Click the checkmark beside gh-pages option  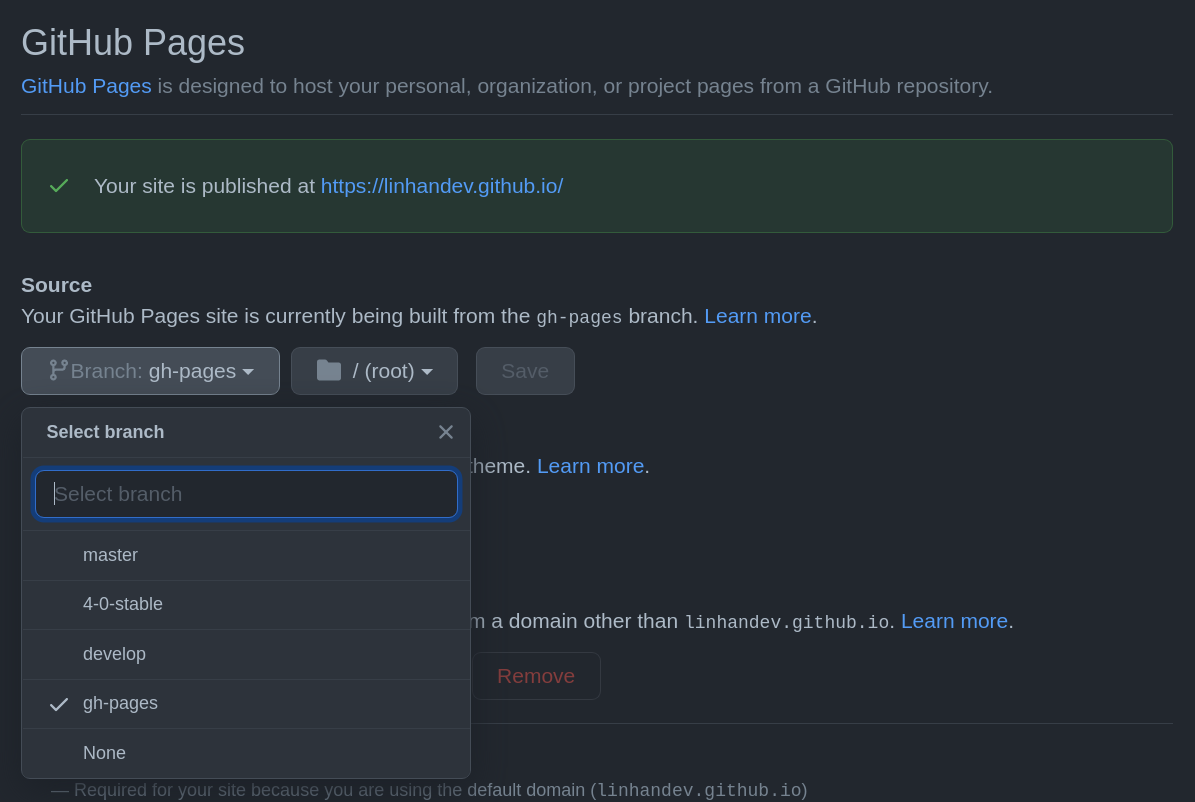pyautogui.click(x=59, y=704)
